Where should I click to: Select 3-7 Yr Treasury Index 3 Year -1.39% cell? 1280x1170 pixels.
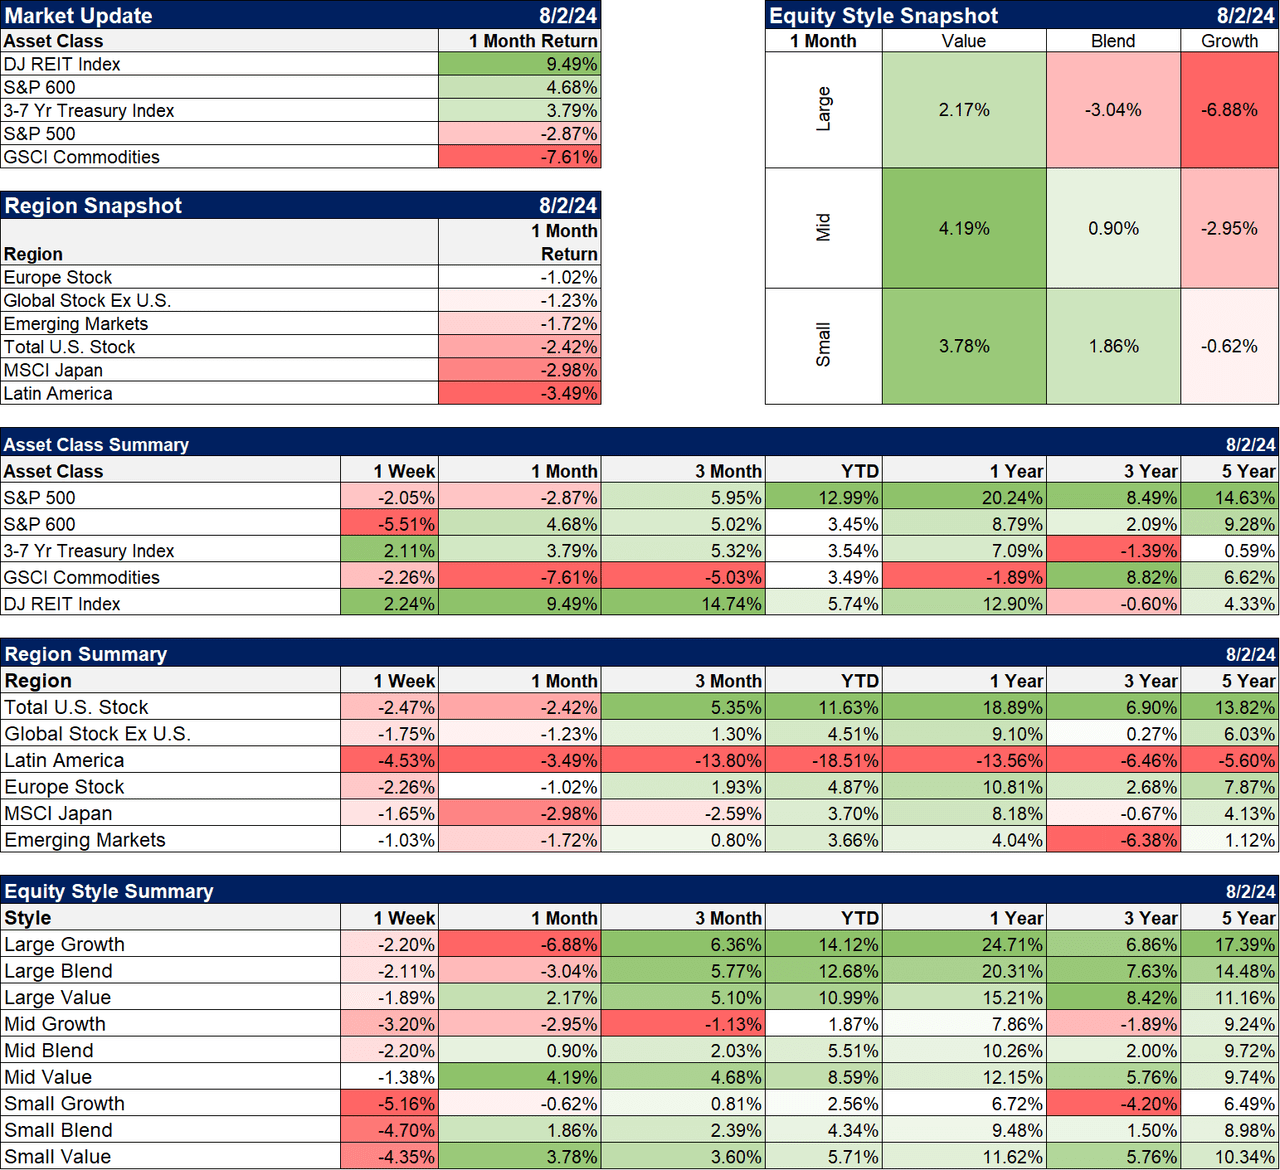click(1113, 550)
